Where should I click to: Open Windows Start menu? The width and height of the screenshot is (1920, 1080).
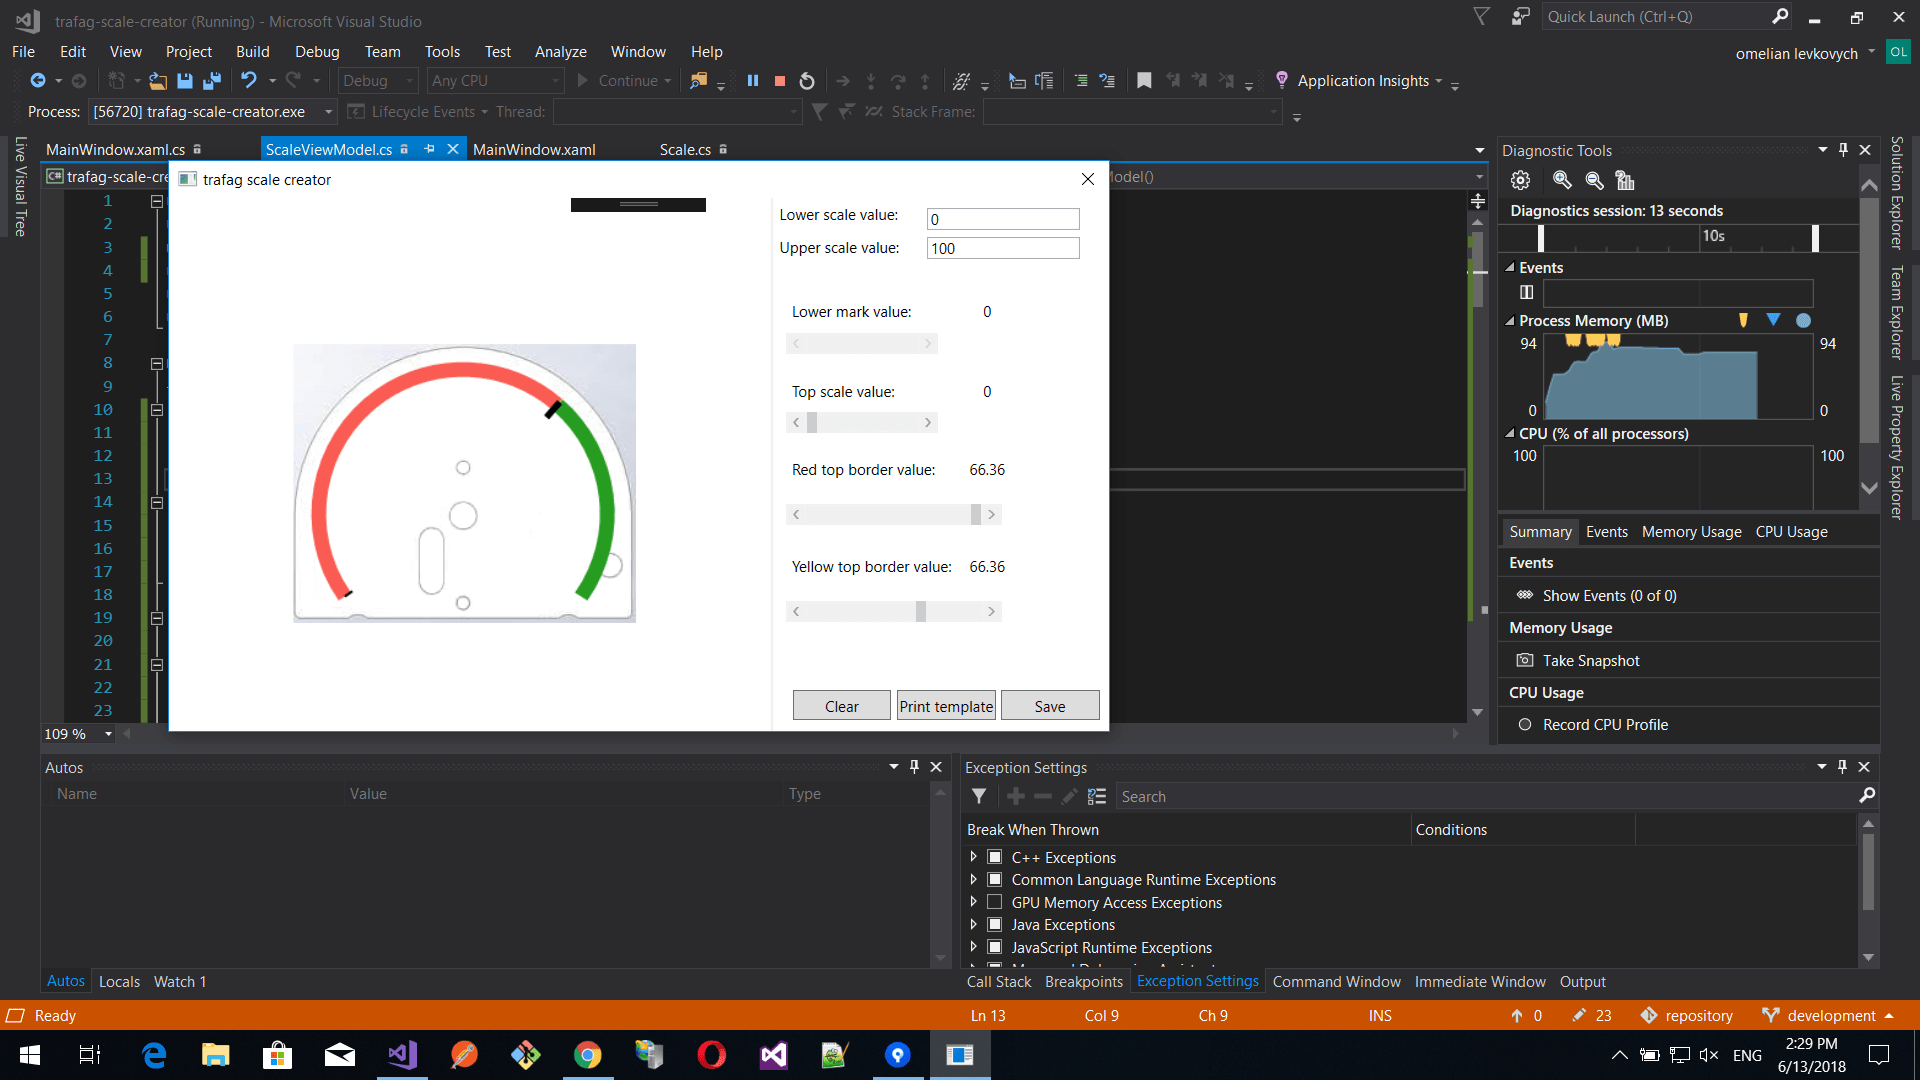(x=30, y=1055)
